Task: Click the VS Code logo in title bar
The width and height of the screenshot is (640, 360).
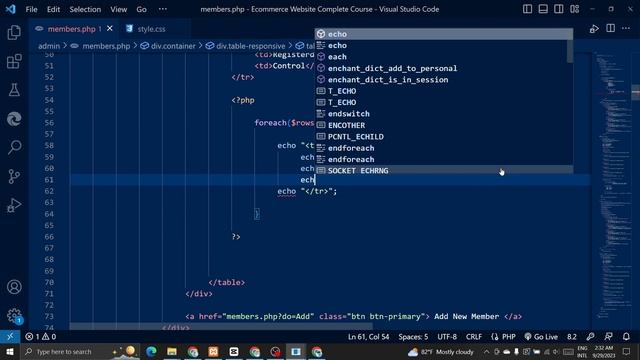Action: click(11, 9)
